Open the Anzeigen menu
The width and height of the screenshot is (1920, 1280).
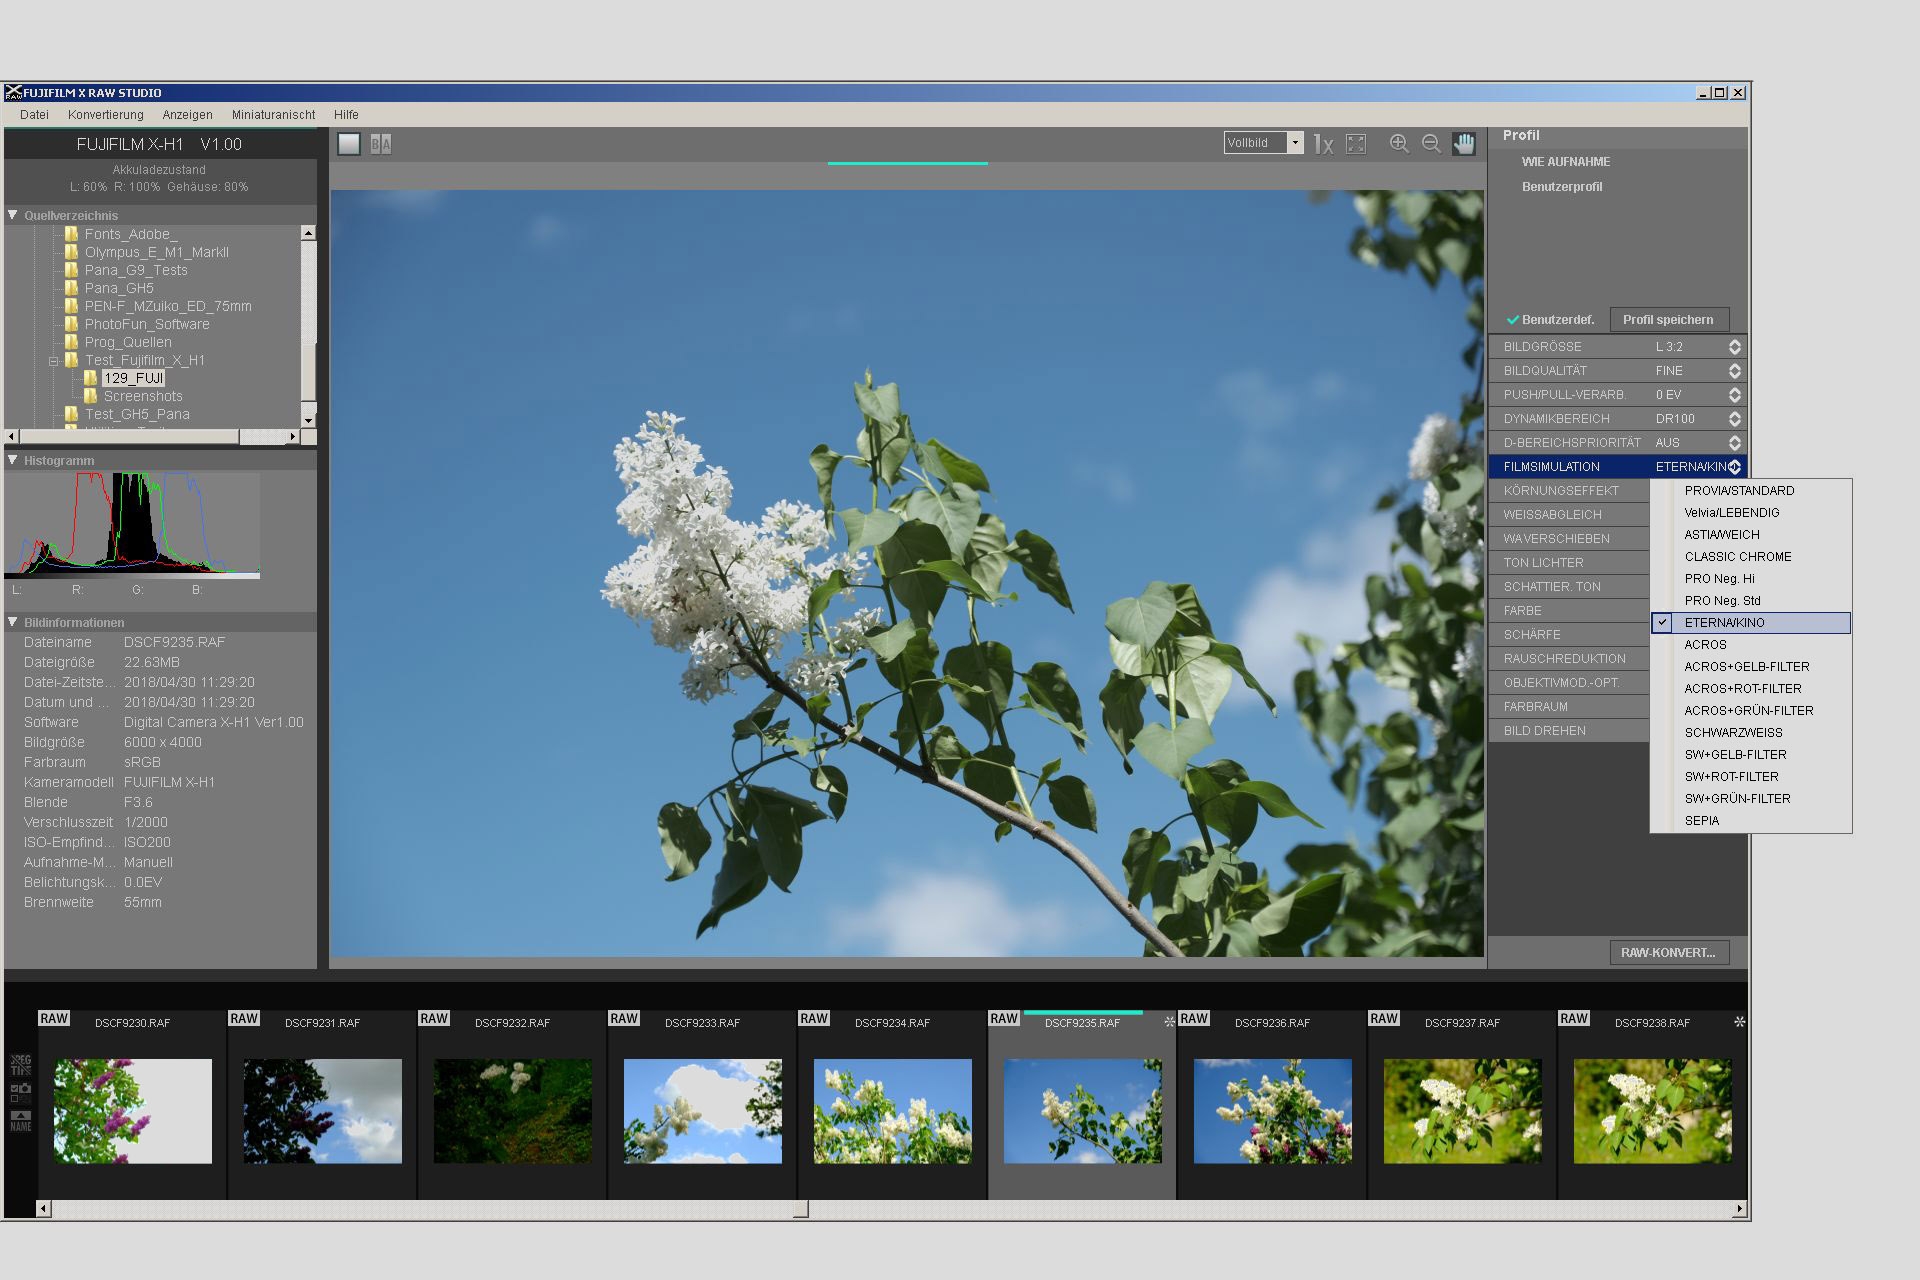tap(187, 115)
